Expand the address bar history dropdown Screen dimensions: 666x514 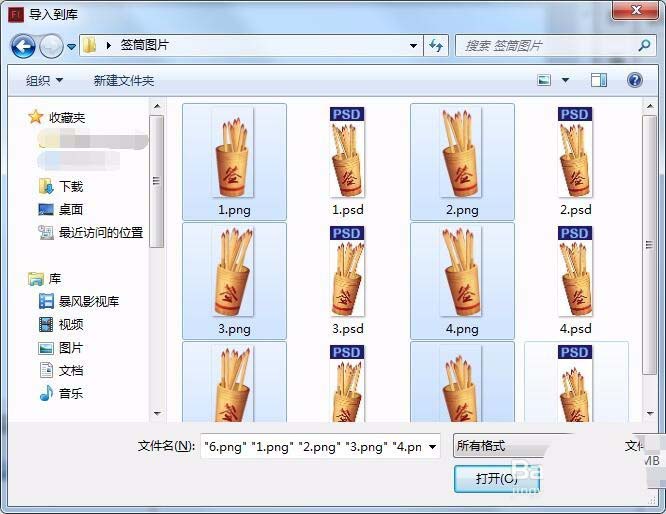[413, 45]
